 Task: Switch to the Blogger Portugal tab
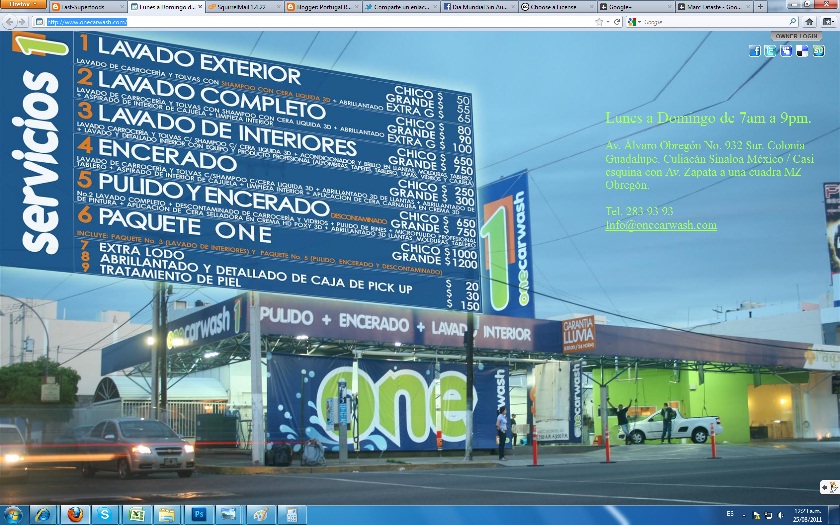click(322, 6)
